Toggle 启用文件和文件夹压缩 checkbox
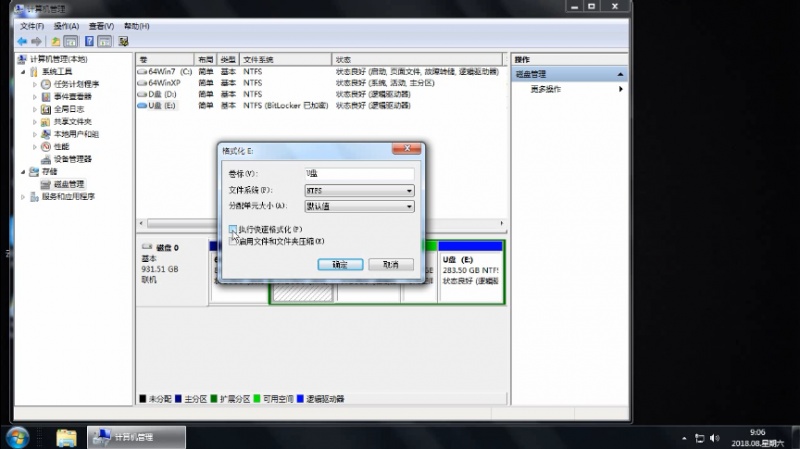Image resolution: width=800 pixels, height=449 pixels. pyautogui.click(x=233, y=241)
